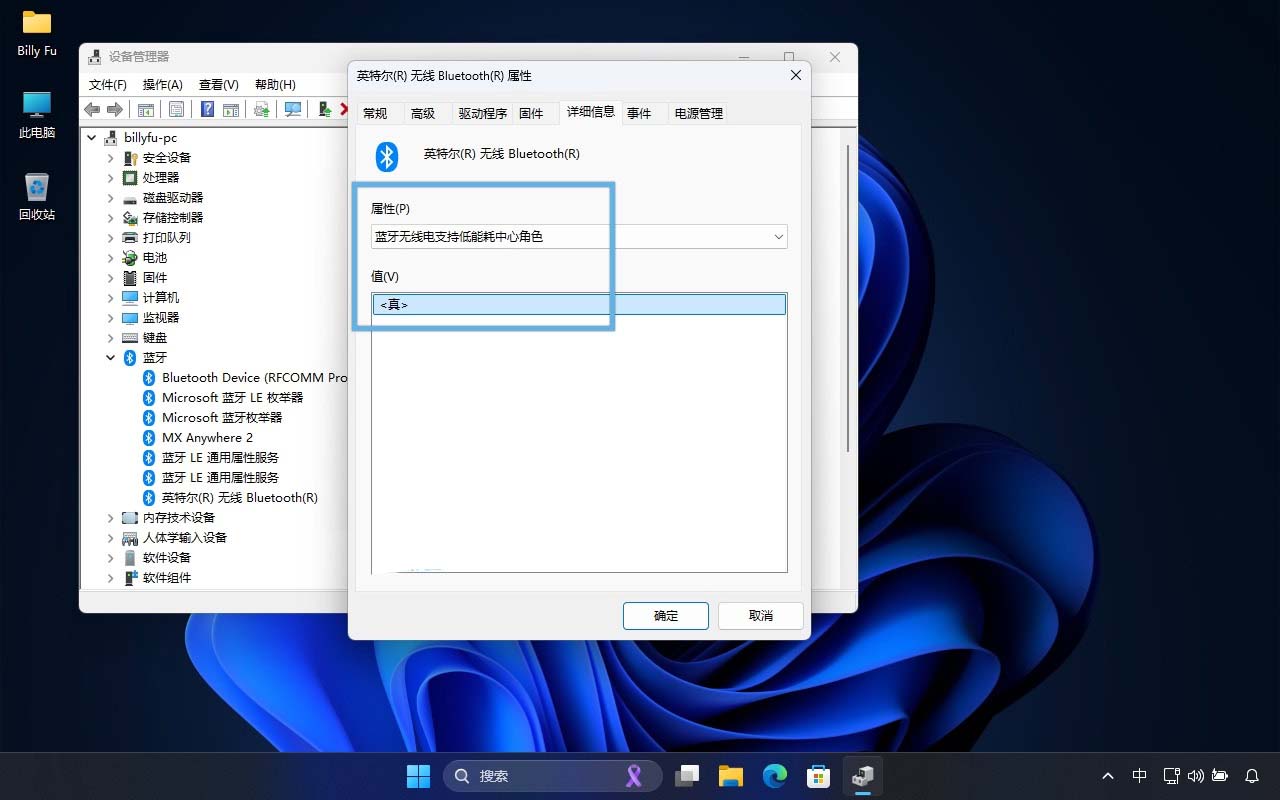Click the add device icon with green arrow
Image resolution: width=1280 pixels, height=800 pixels.
click(325, 109)
